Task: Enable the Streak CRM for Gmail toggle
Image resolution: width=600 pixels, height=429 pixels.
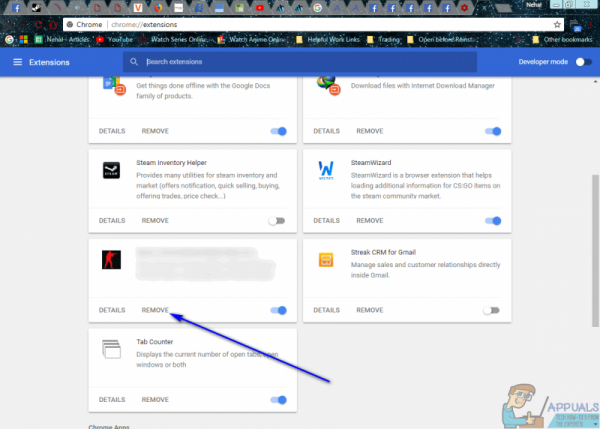Action: [x=491, y=310]
